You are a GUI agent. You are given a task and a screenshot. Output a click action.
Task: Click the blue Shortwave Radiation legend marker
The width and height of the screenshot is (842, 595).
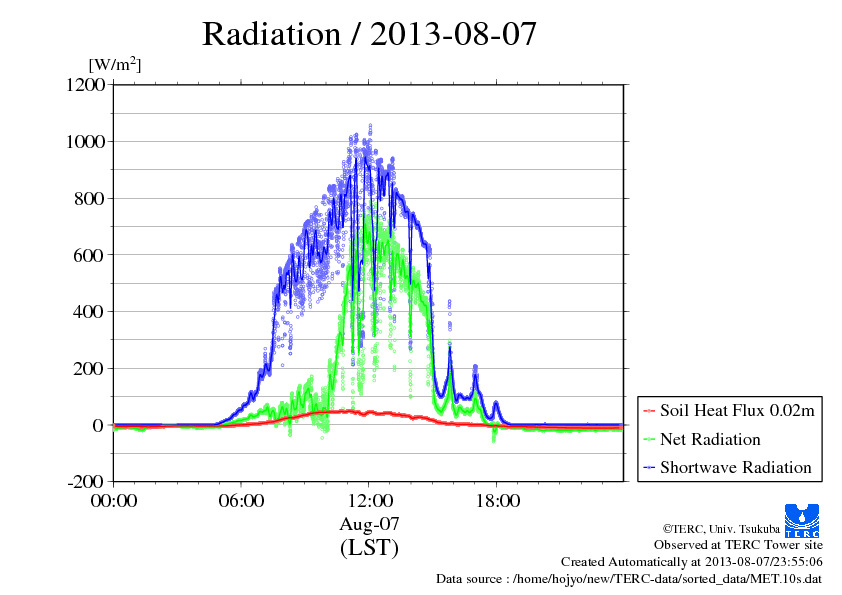click(x=649, y=468)
